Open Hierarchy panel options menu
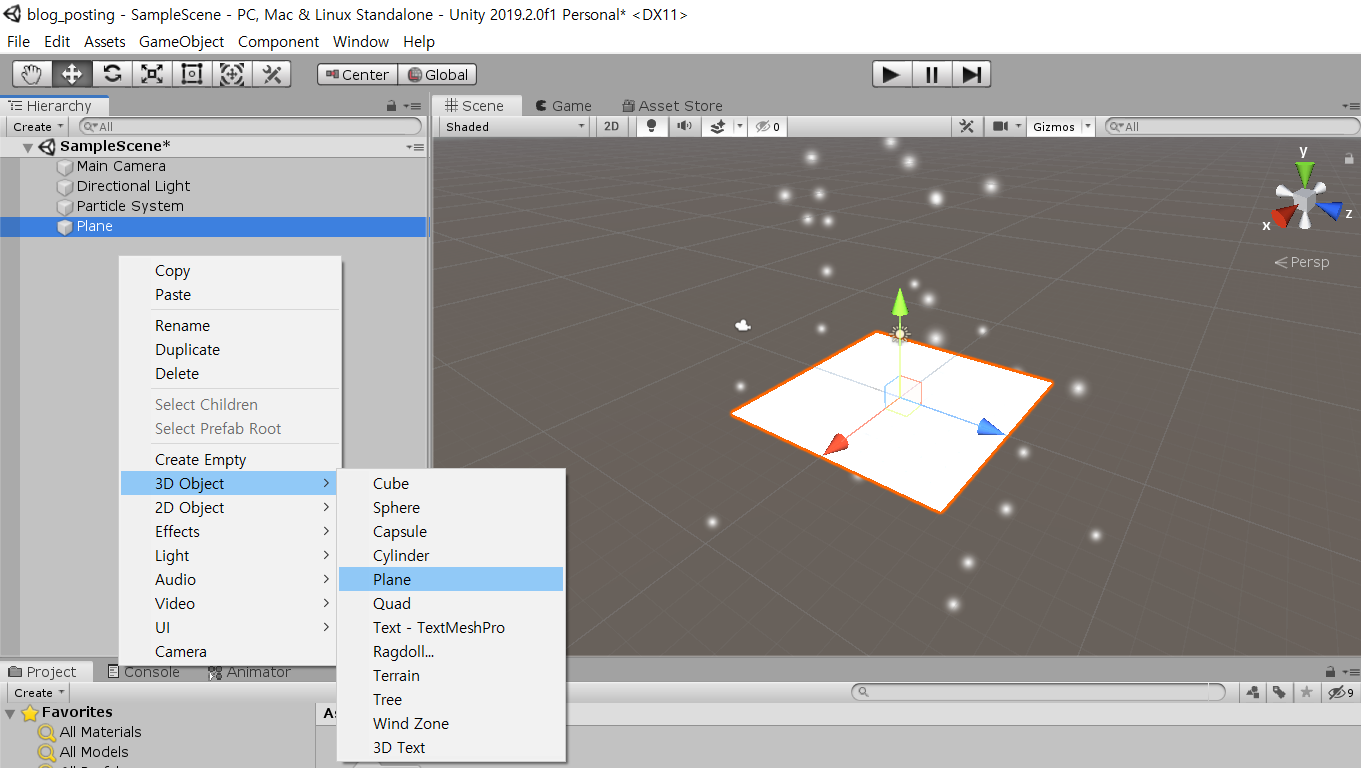1361x768 pixels. tap(414, 105)
